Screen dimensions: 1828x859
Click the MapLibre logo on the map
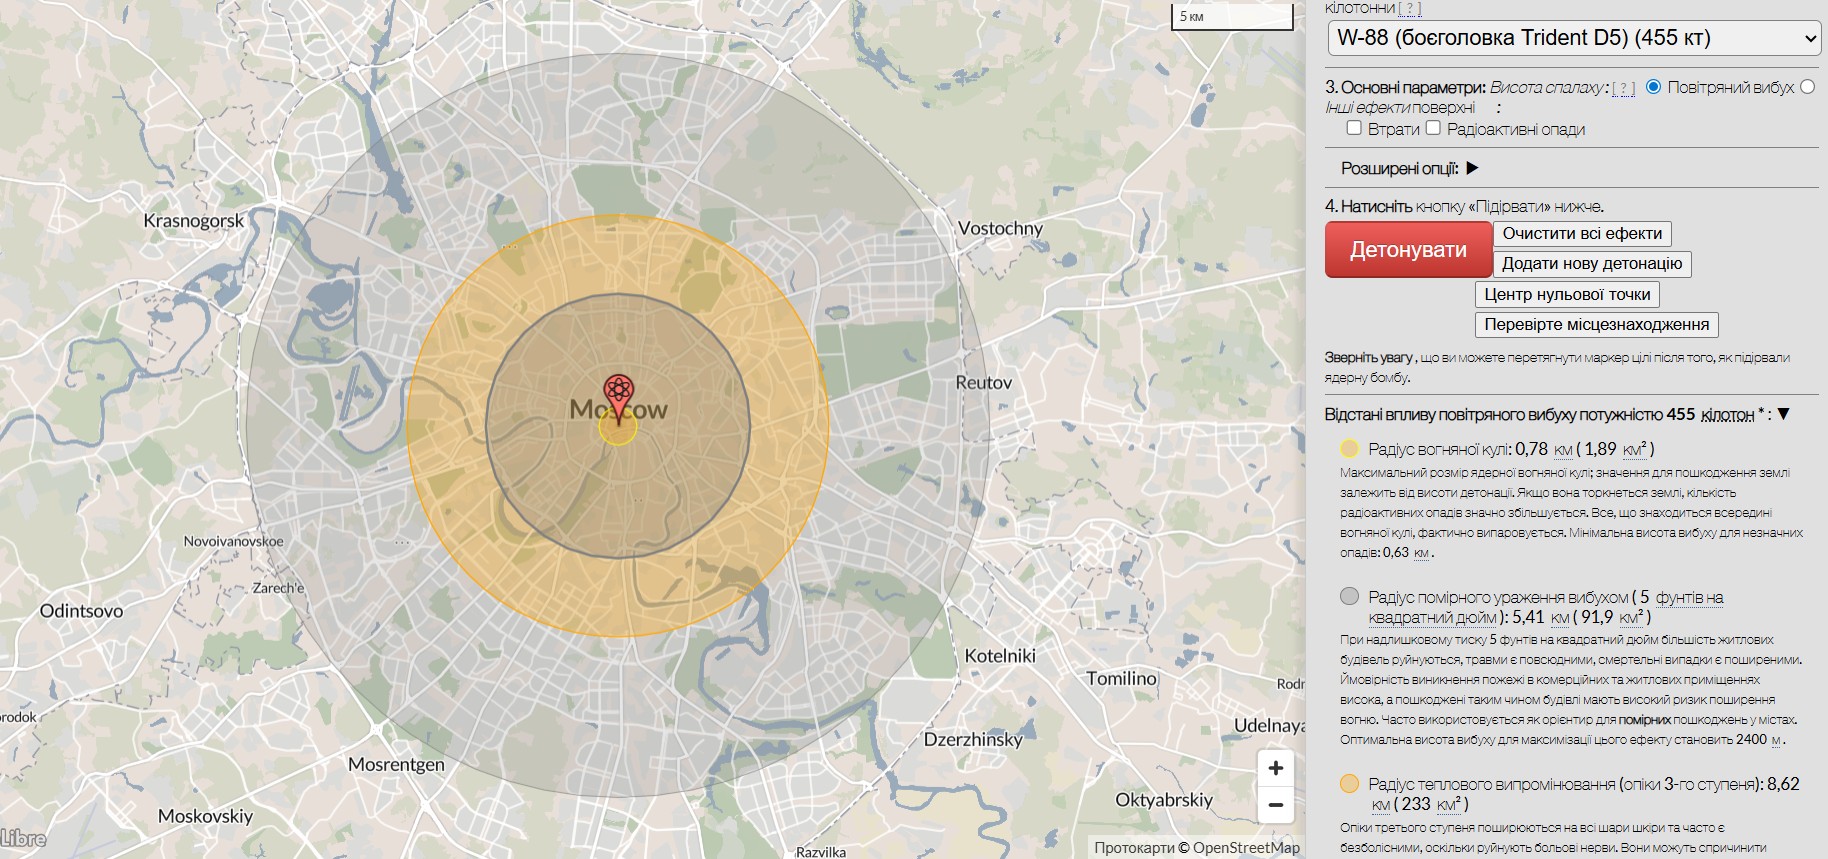tap(23, 838)
